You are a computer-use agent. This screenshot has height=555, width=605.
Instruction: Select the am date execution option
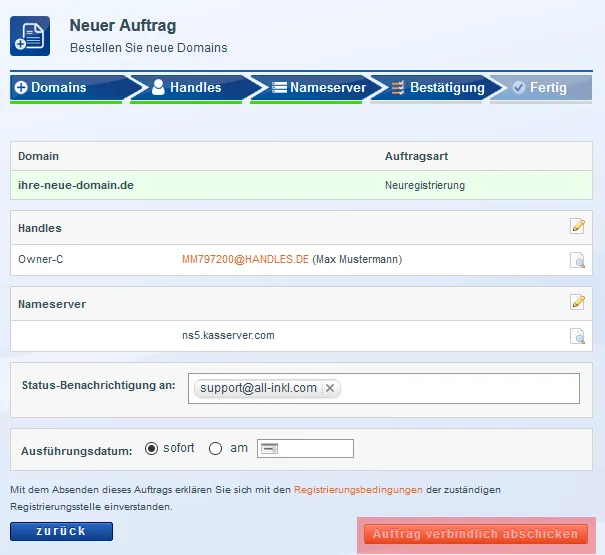pyautogui.click(x=215, y=448)
